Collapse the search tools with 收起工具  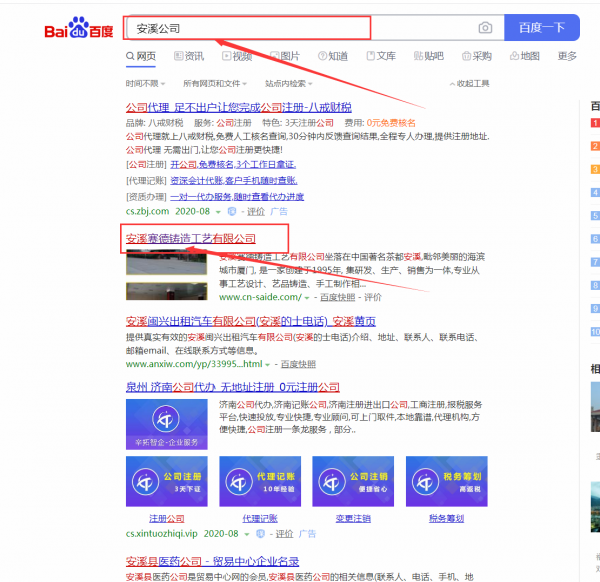(x=468, y=84)
